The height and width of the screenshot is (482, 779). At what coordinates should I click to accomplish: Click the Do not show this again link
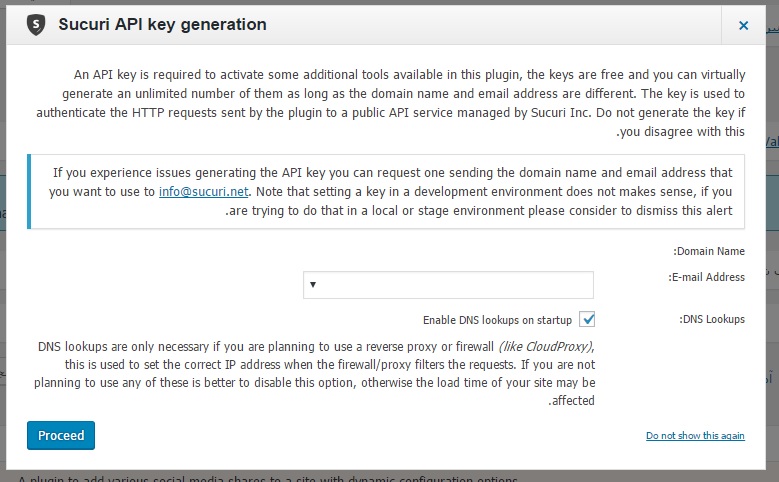pyautogui.click(x=695, y=436)
